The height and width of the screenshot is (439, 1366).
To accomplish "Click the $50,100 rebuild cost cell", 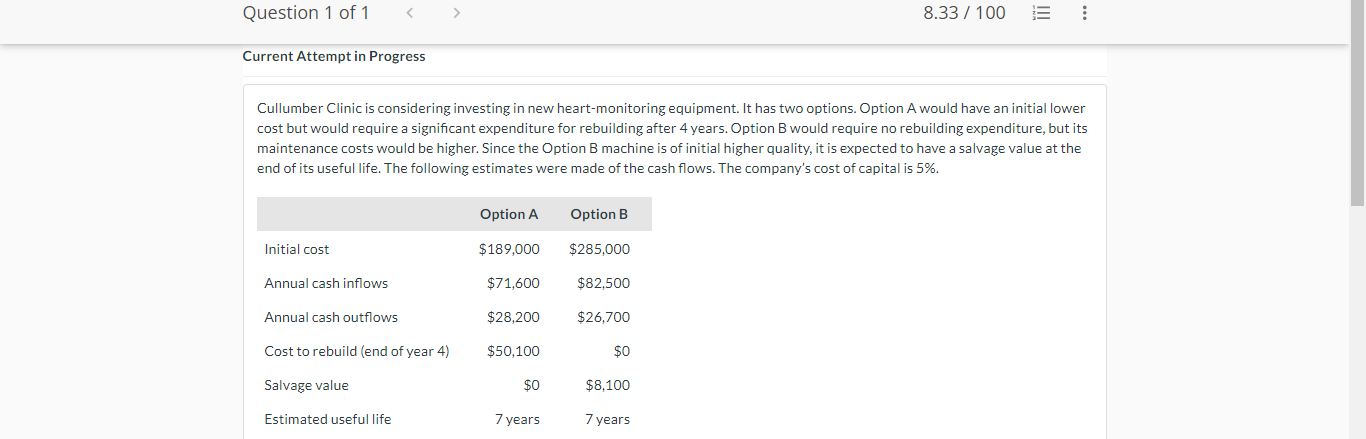I will pyautogui.click(x=513, y=351).
